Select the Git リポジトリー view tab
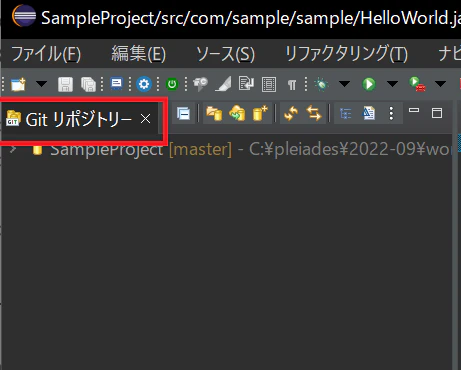Screen dimensions: 461x370 tap(79, 119)
